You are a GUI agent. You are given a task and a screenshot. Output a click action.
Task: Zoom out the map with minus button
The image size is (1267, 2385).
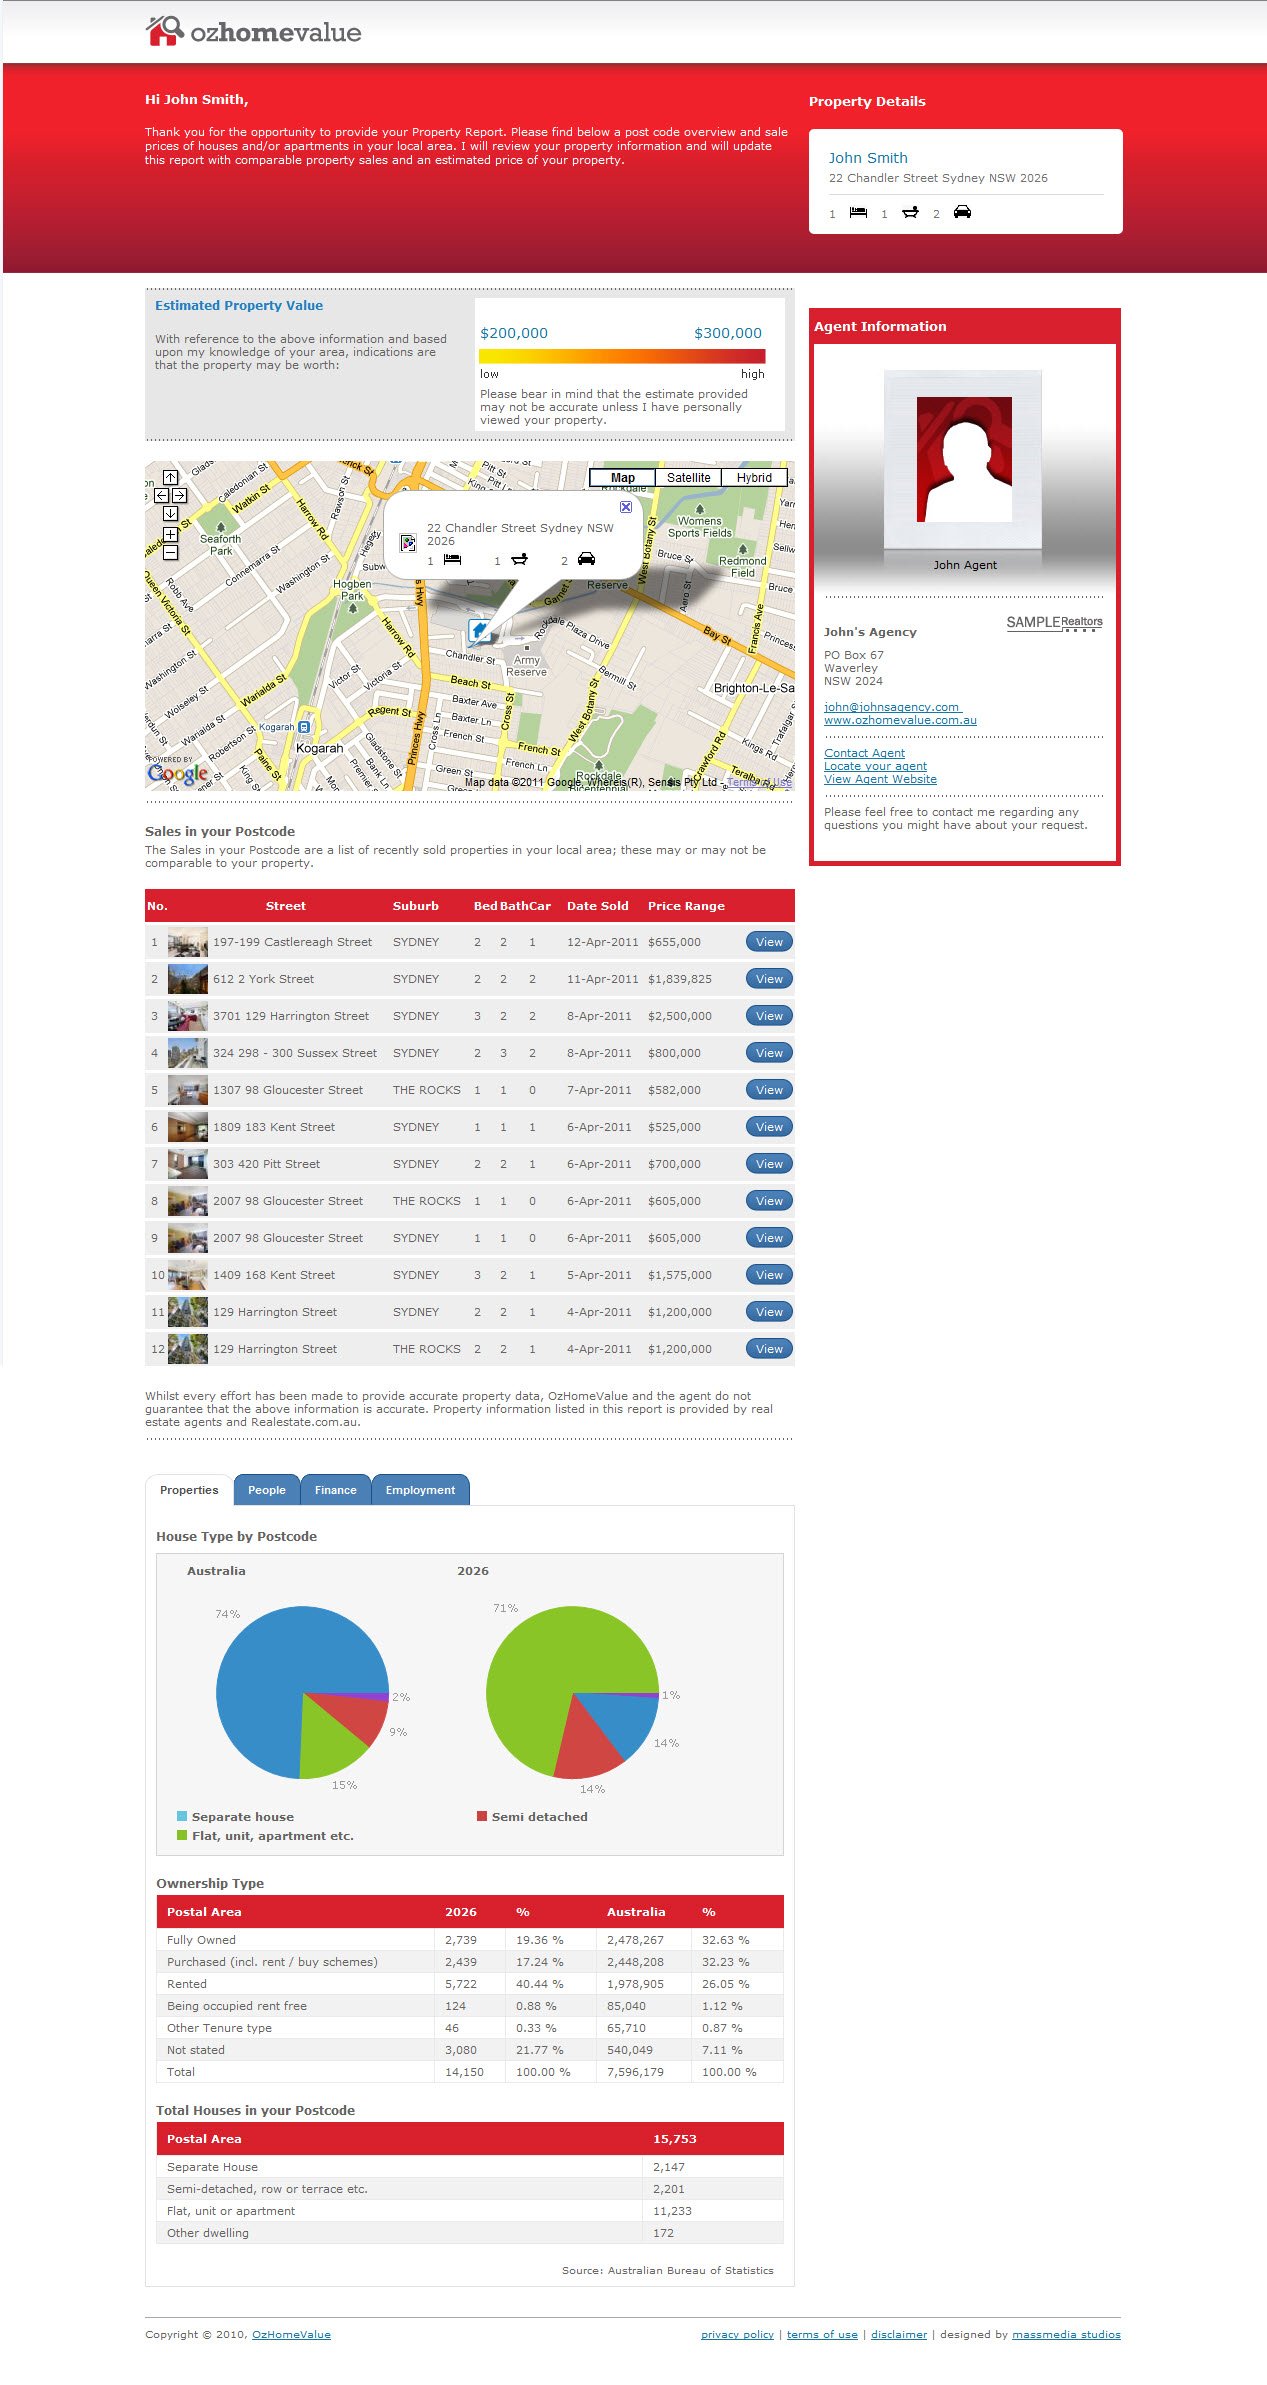click(170, 552)
